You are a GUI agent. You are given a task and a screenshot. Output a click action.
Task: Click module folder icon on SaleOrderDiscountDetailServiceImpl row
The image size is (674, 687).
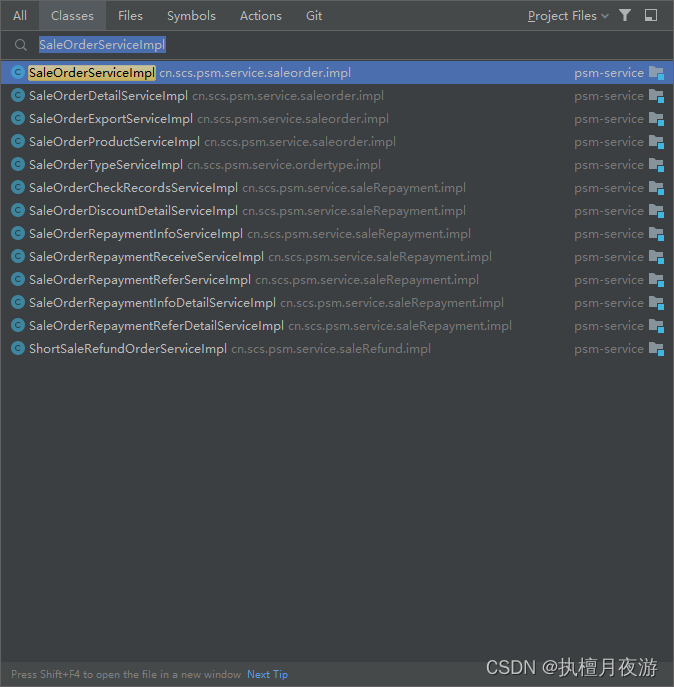[x=656, y=211]
